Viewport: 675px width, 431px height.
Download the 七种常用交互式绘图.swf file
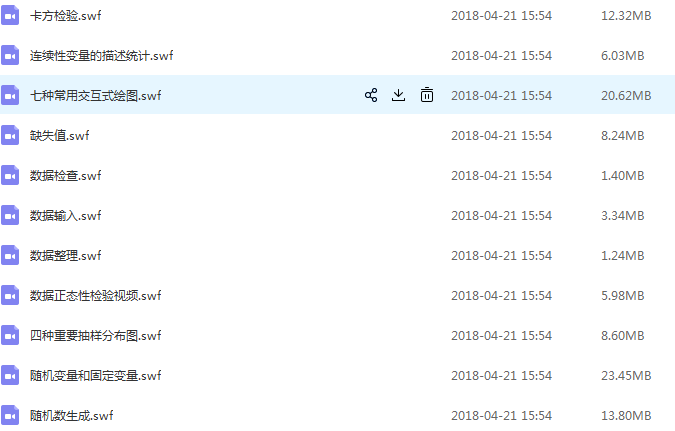[x=398, y=95]
